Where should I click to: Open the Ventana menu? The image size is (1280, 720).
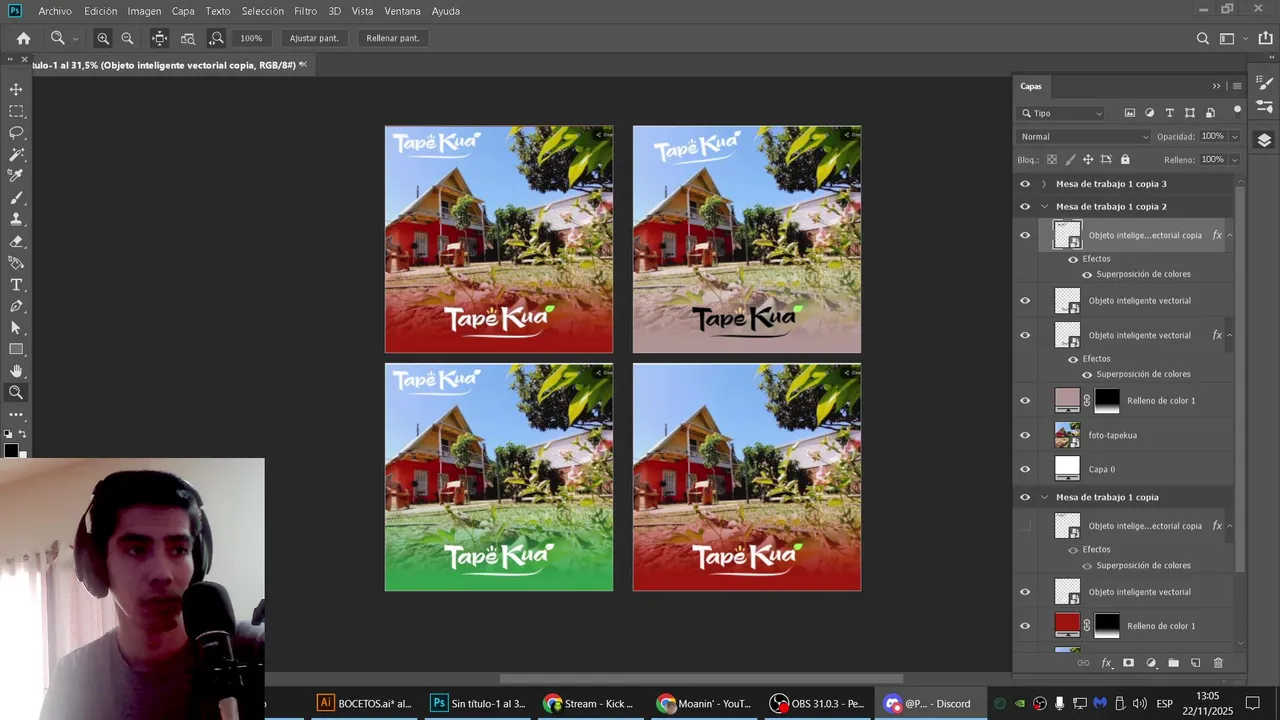point(402,11)
